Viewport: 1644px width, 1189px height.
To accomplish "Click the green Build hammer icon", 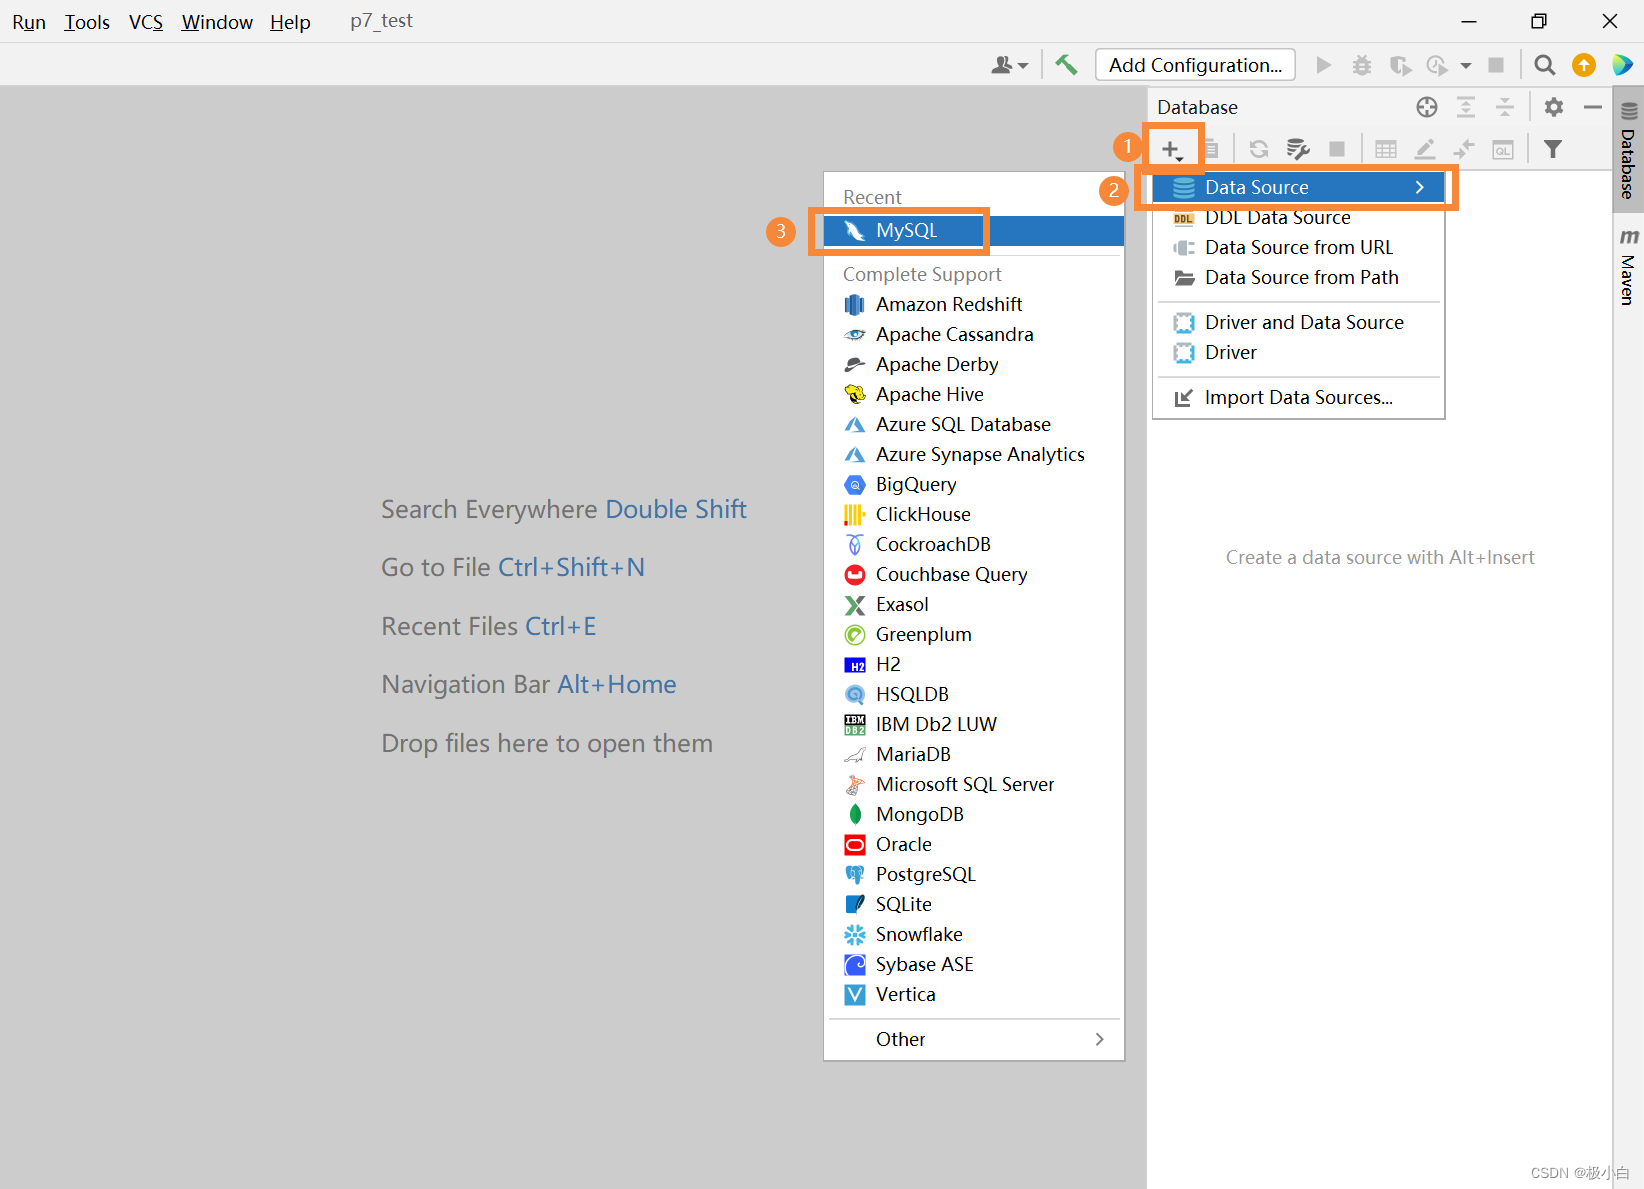I will pyautogui.click(x=1066, y=65).
